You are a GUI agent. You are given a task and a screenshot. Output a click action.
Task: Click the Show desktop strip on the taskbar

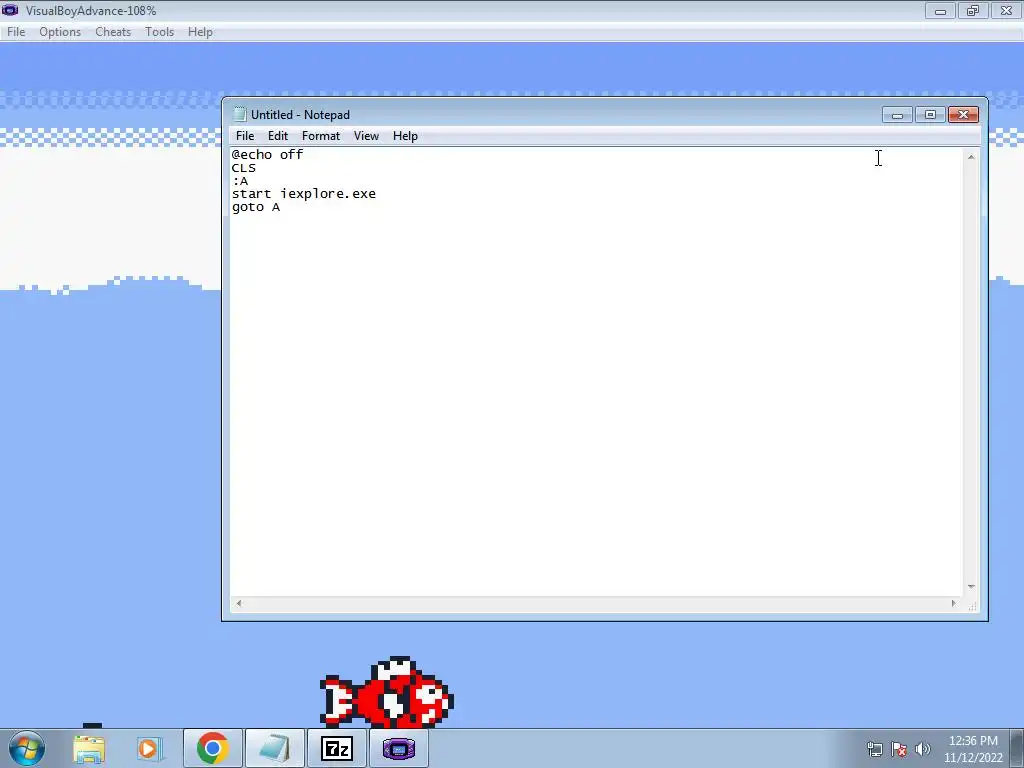1017,748
